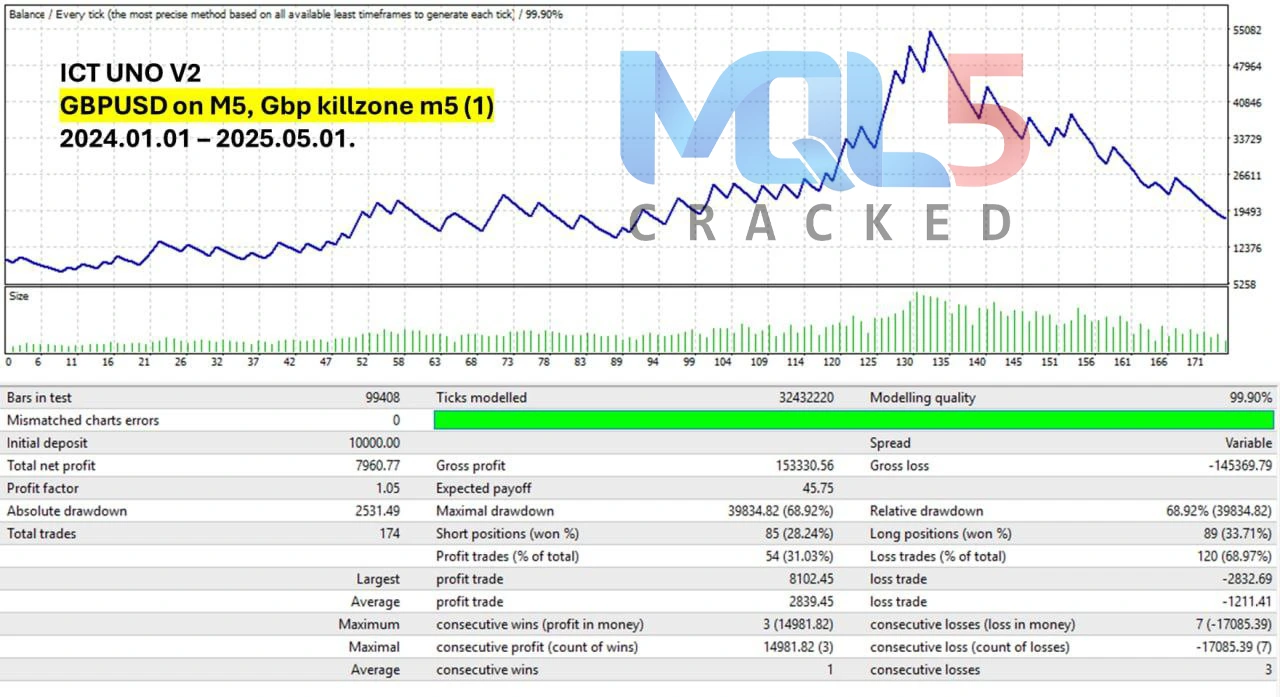
Task: Click the 'Modelling quality' label
Action: click(x=922, y=398)
